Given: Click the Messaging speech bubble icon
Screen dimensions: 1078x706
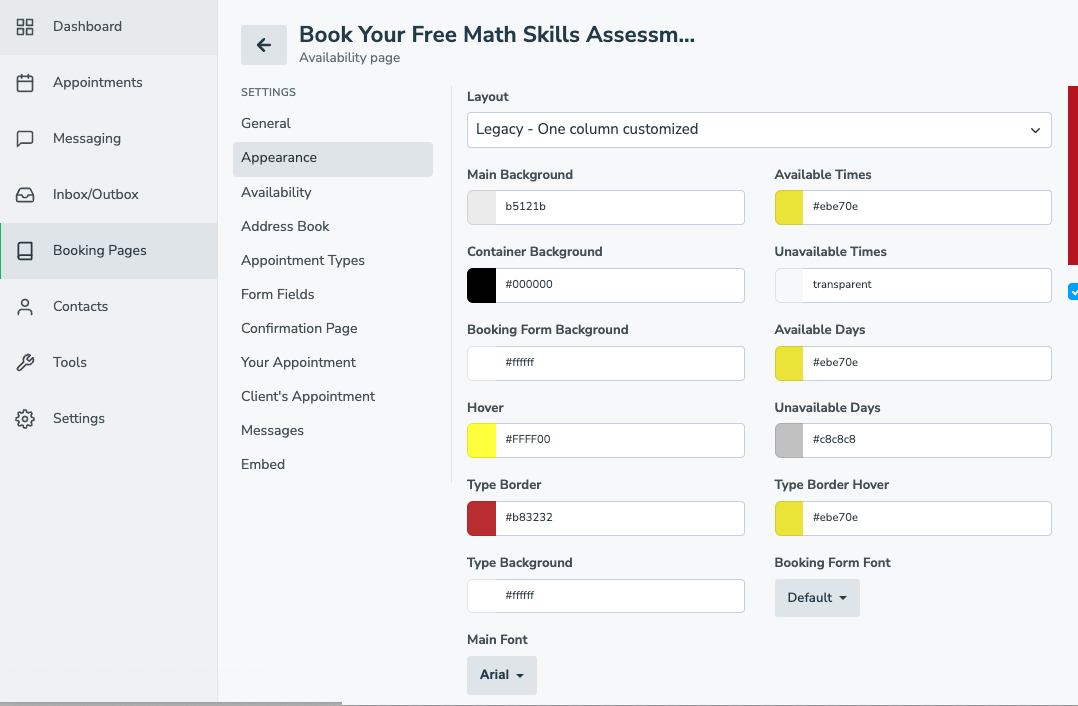Looking at the screenshot, I should click(25, 139).
